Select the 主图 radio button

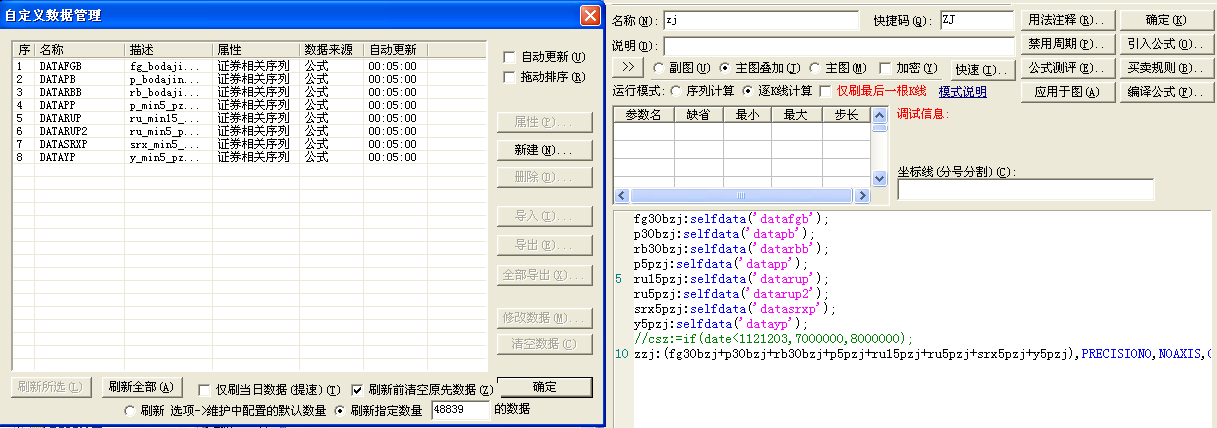tap(814, 68)
